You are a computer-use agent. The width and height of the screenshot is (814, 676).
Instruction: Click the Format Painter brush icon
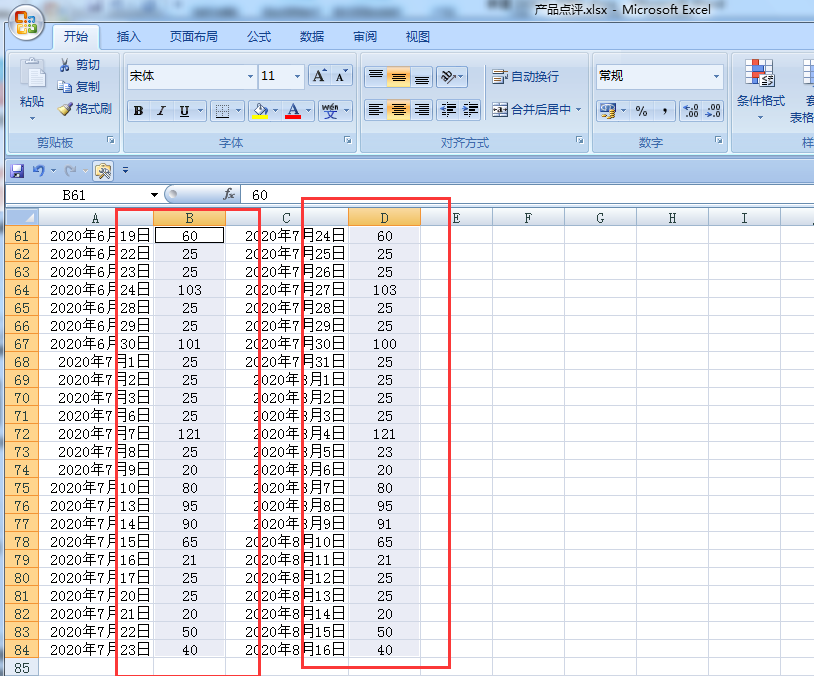(x=65, y=109)
